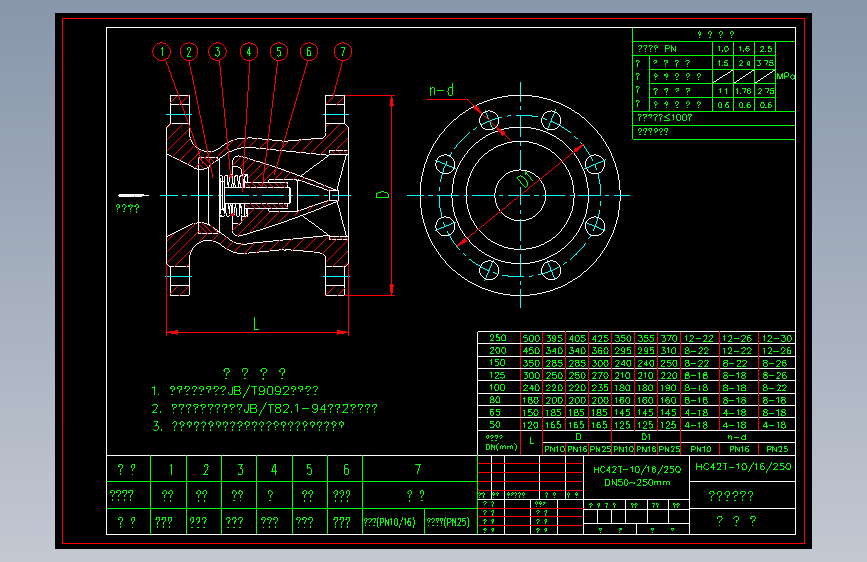Viewport: 867px width, 562px height.
Task: Select "1.0" in pressure table header row
Action: (723, 49)
